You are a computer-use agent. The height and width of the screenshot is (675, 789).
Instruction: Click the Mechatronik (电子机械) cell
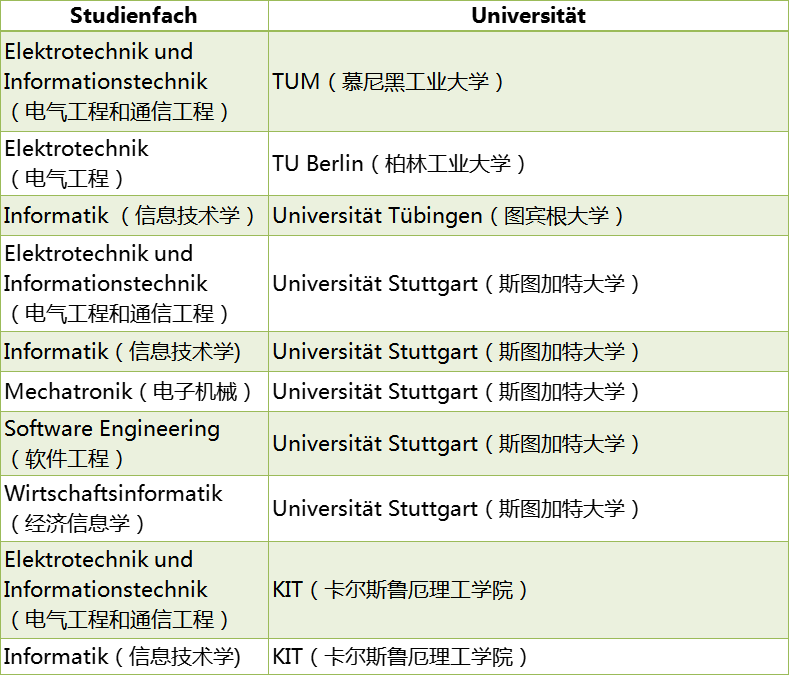click(134, 391)
